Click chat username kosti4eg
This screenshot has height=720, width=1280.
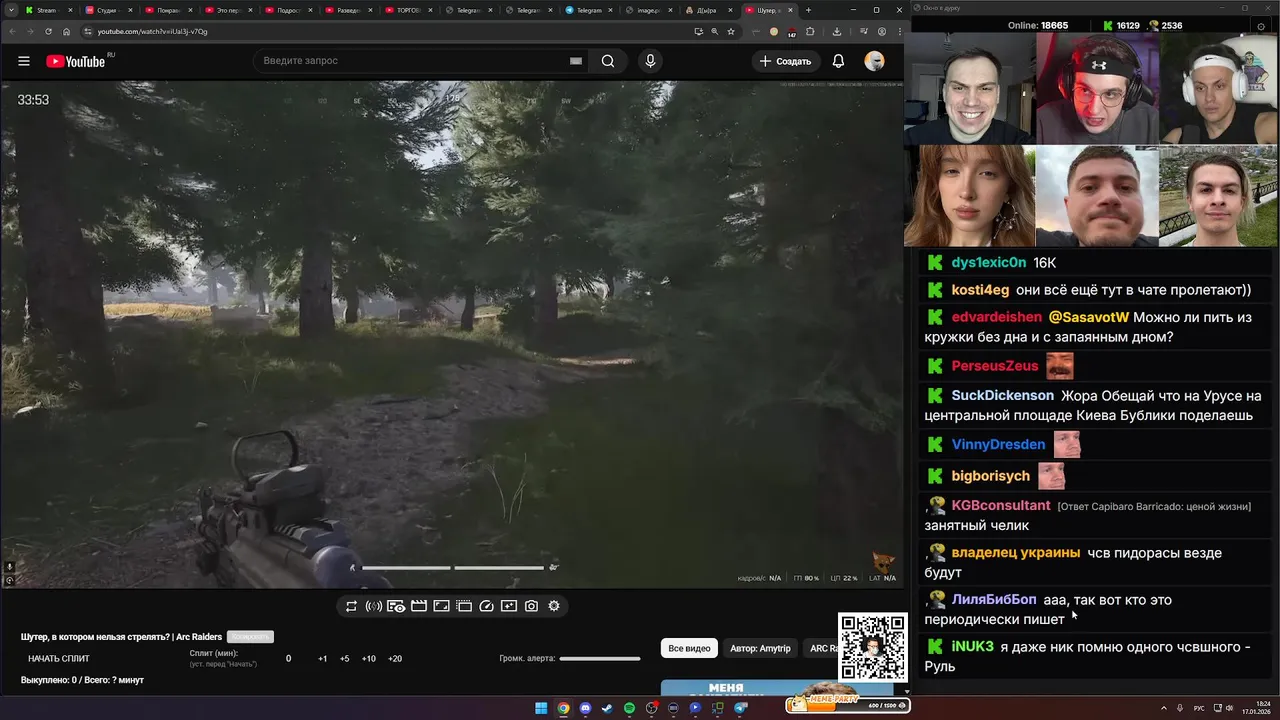[x=980, y=290]
